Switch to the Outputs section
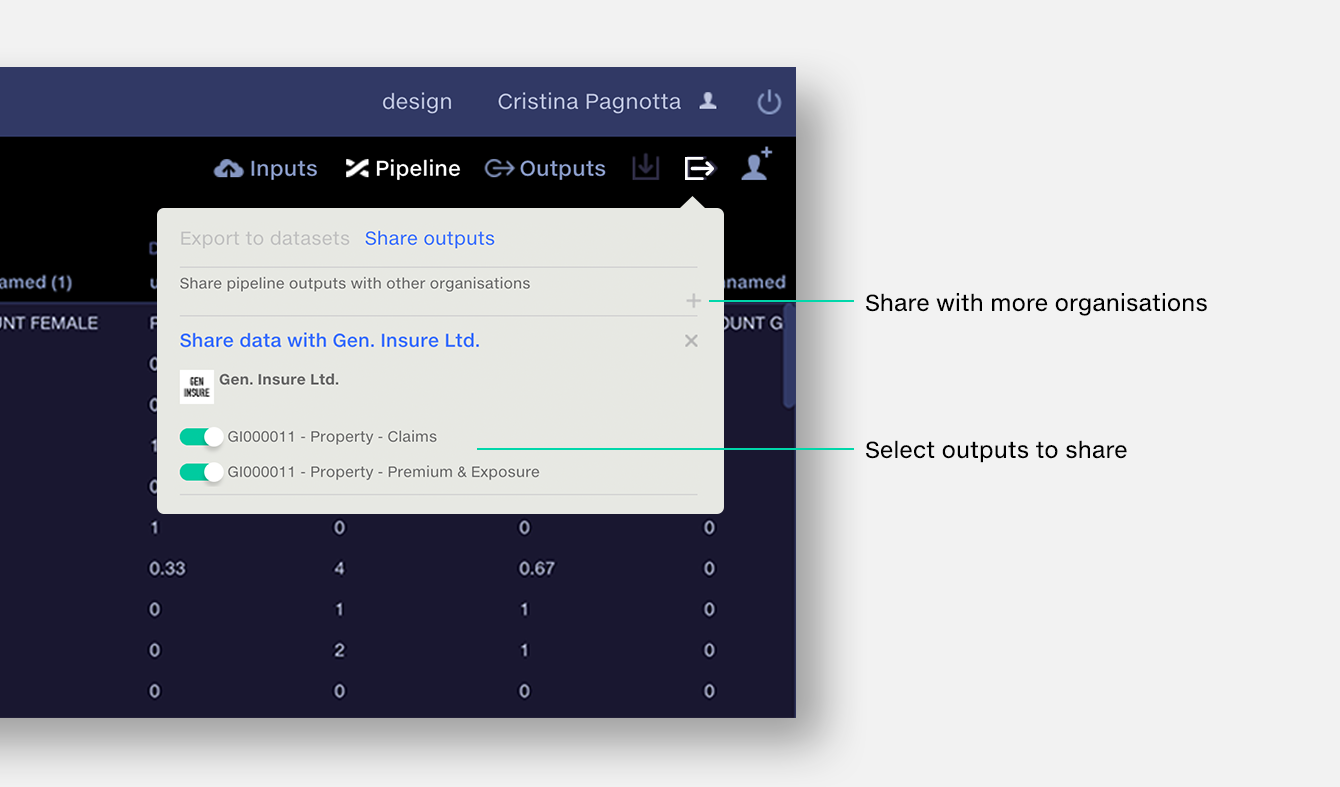The height and width of the screenshot is (787, 1340). pyautogui.click(x=545, y=168)
